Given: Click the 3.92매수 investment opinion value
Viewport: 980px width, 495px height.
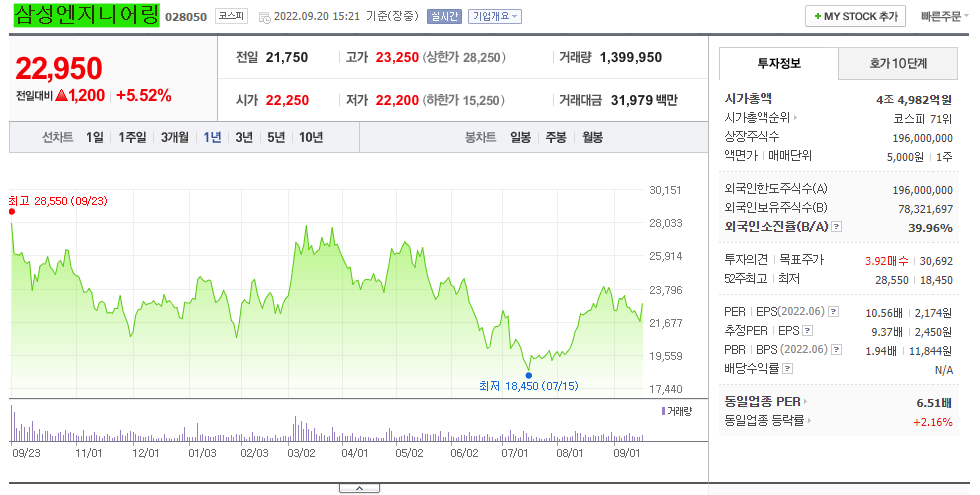Looking at the screenshot, I should click(x=887, y=261).
